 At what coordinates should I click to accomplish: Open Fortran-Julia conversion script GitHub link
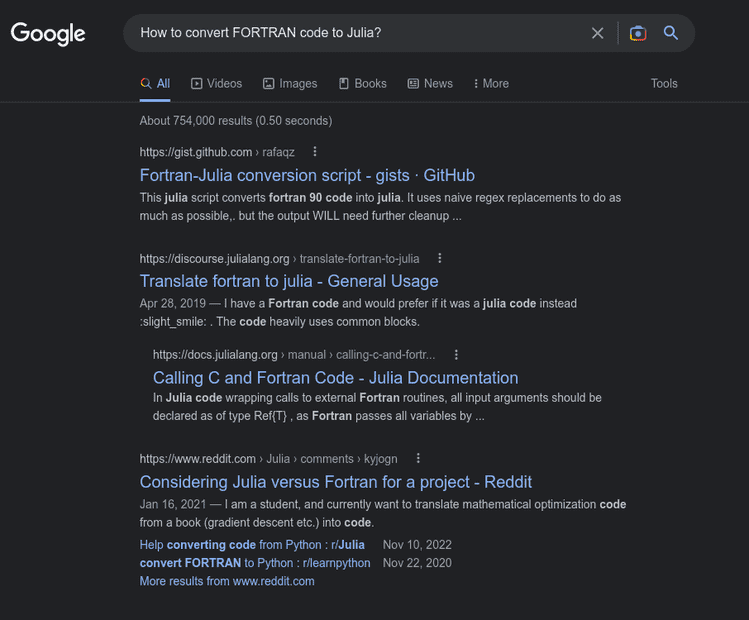[x=307, y=175]
